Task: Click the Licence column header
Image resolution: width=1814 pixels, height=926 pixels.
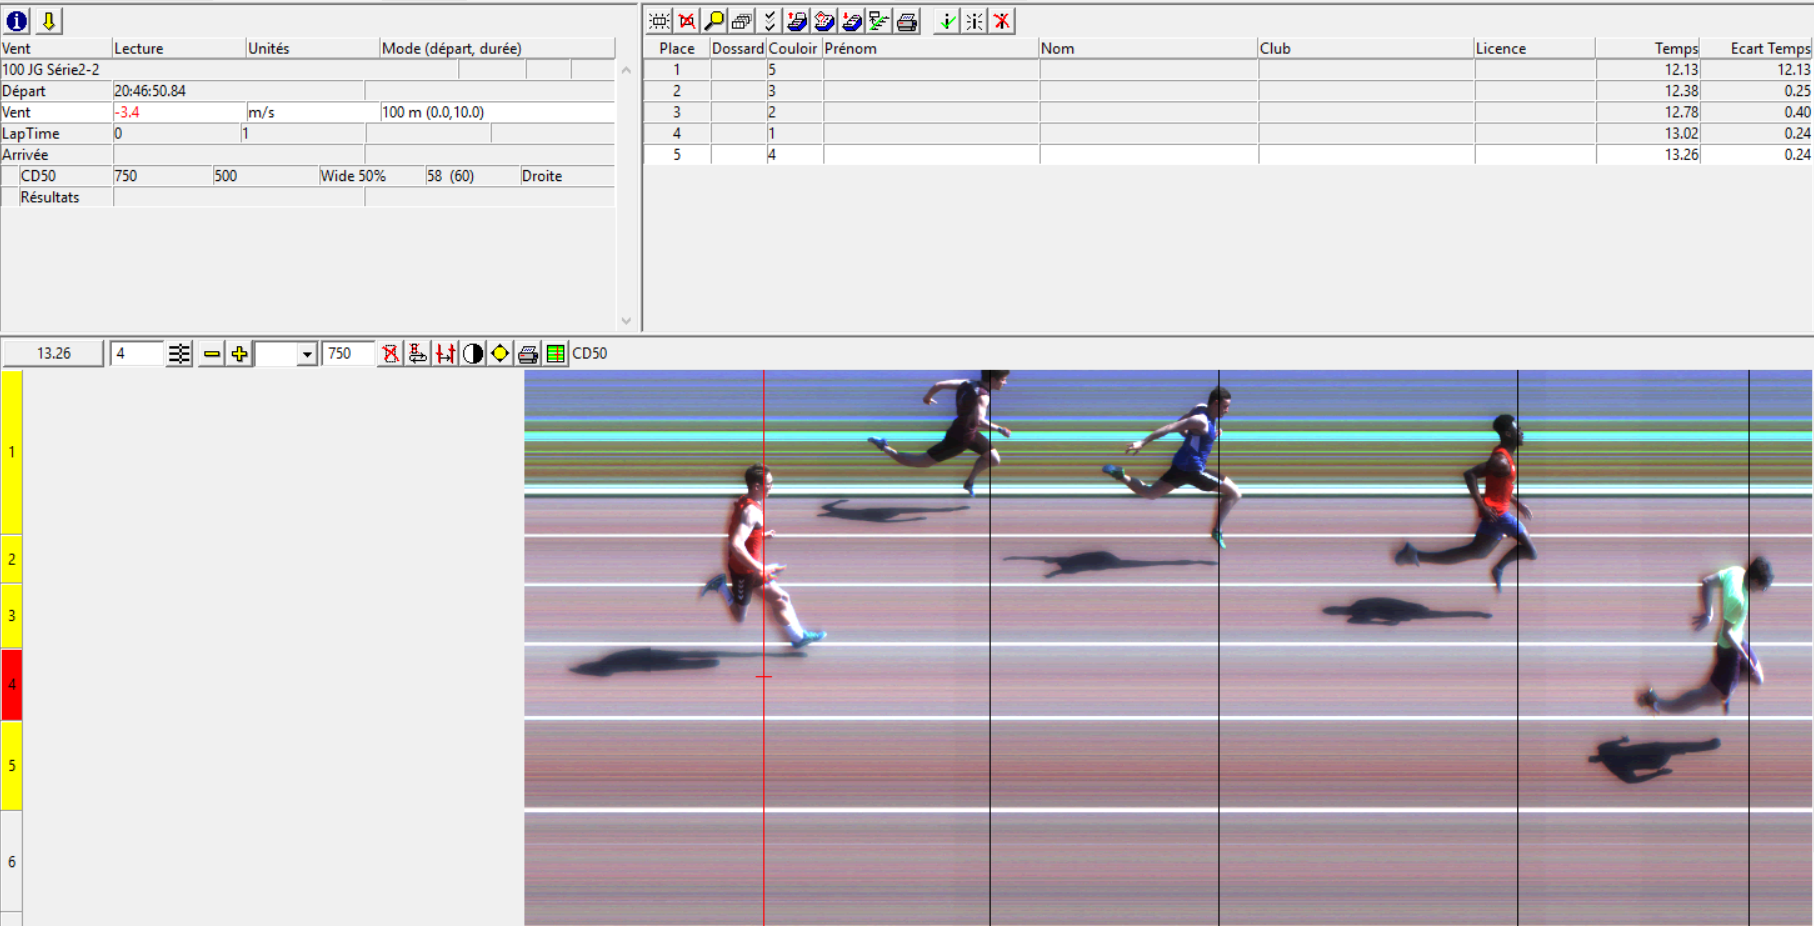Action: pos(1534,48)
